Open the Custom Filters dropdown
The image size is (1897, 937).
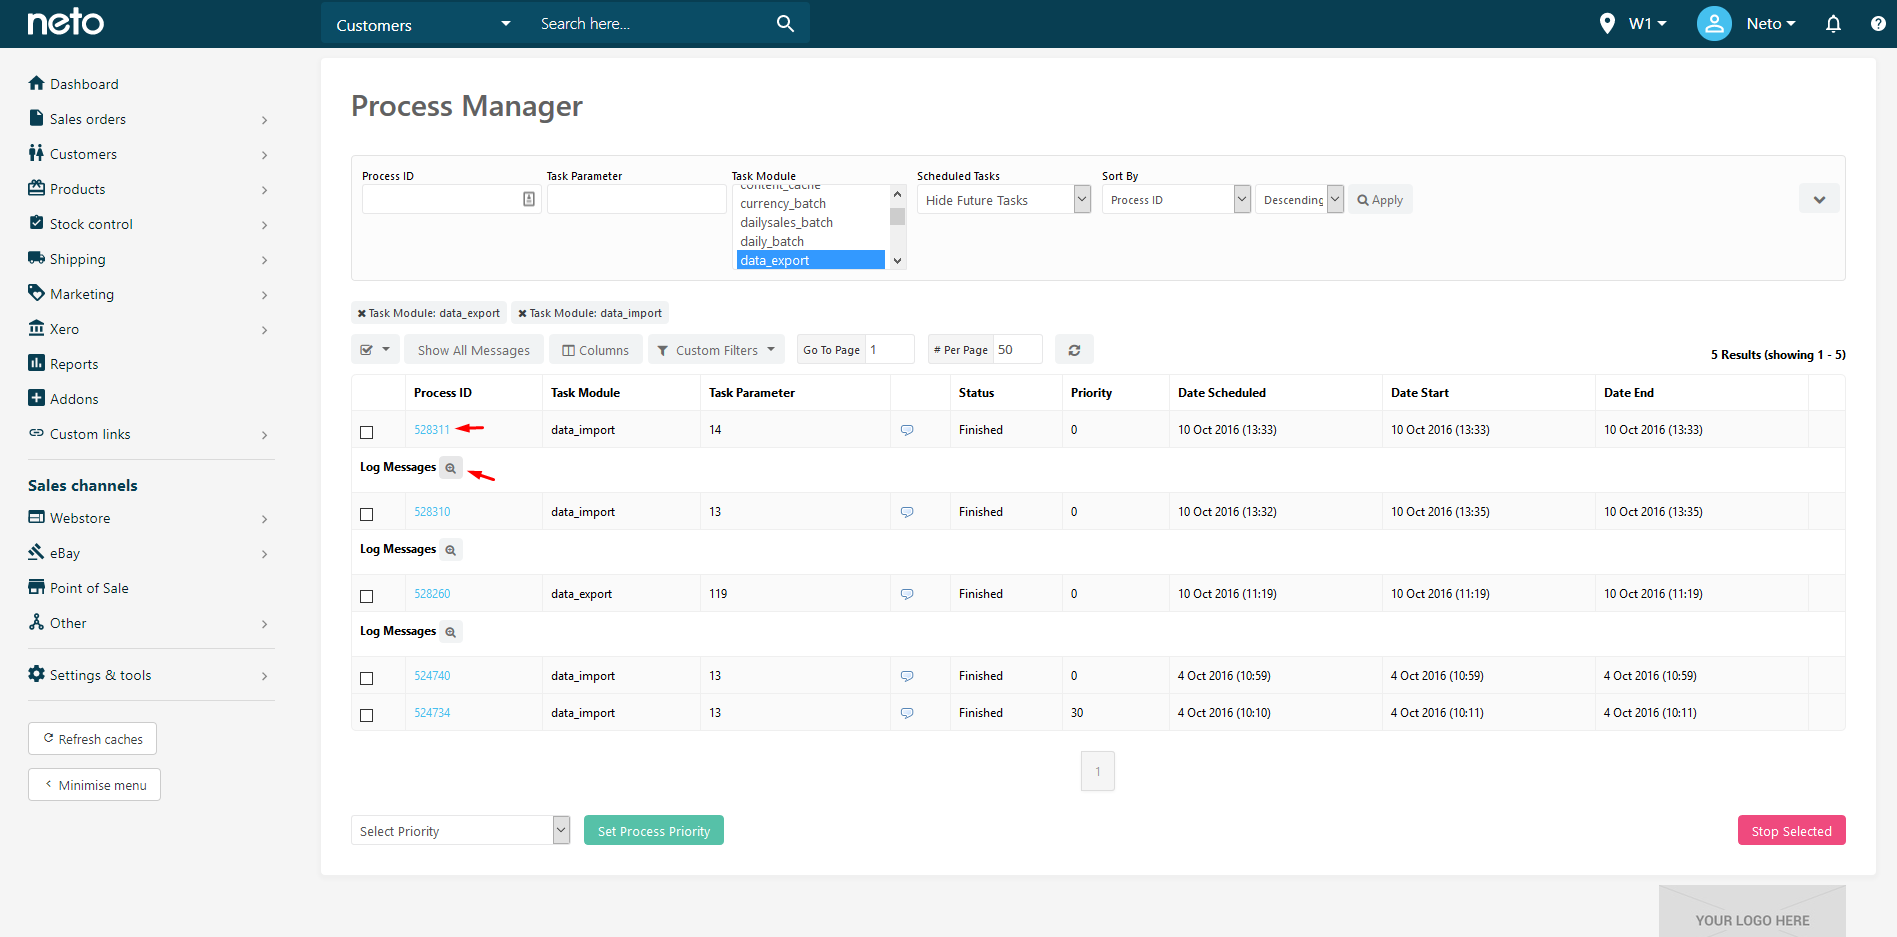coord(716,350)
